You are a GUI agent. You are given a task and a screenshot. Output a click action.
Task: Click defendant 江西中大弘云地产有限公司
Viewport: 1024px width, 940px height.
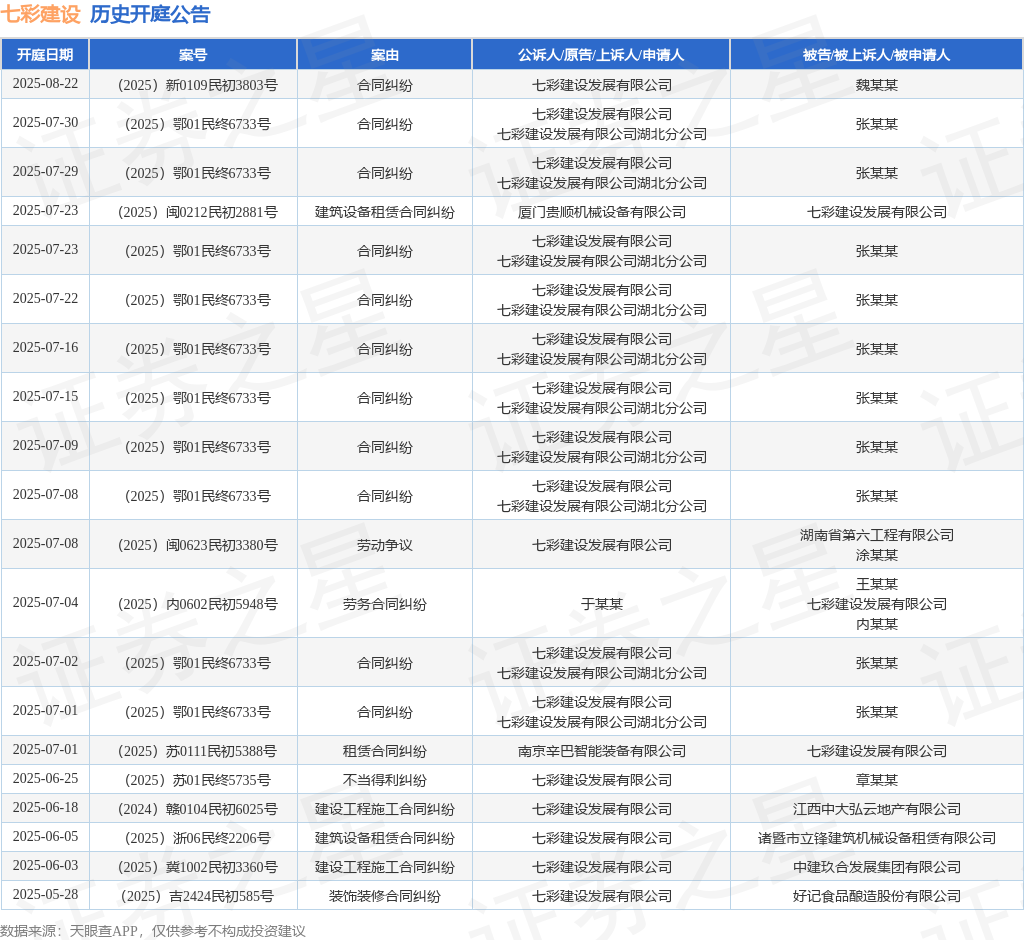coord(876,809)
